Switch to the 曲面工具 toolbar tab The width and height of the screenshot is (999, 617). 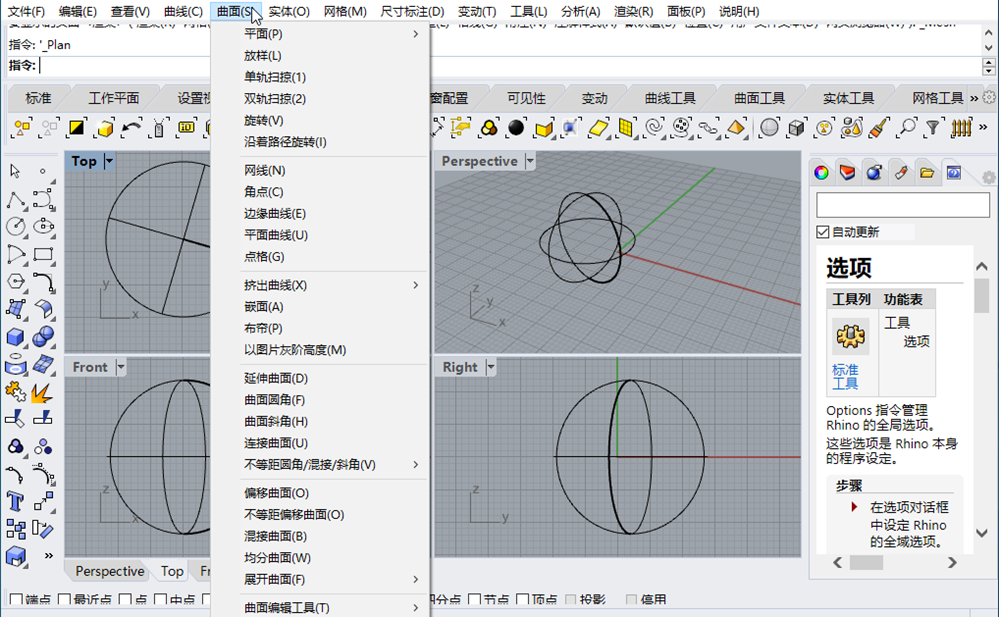tap(759, 98)
